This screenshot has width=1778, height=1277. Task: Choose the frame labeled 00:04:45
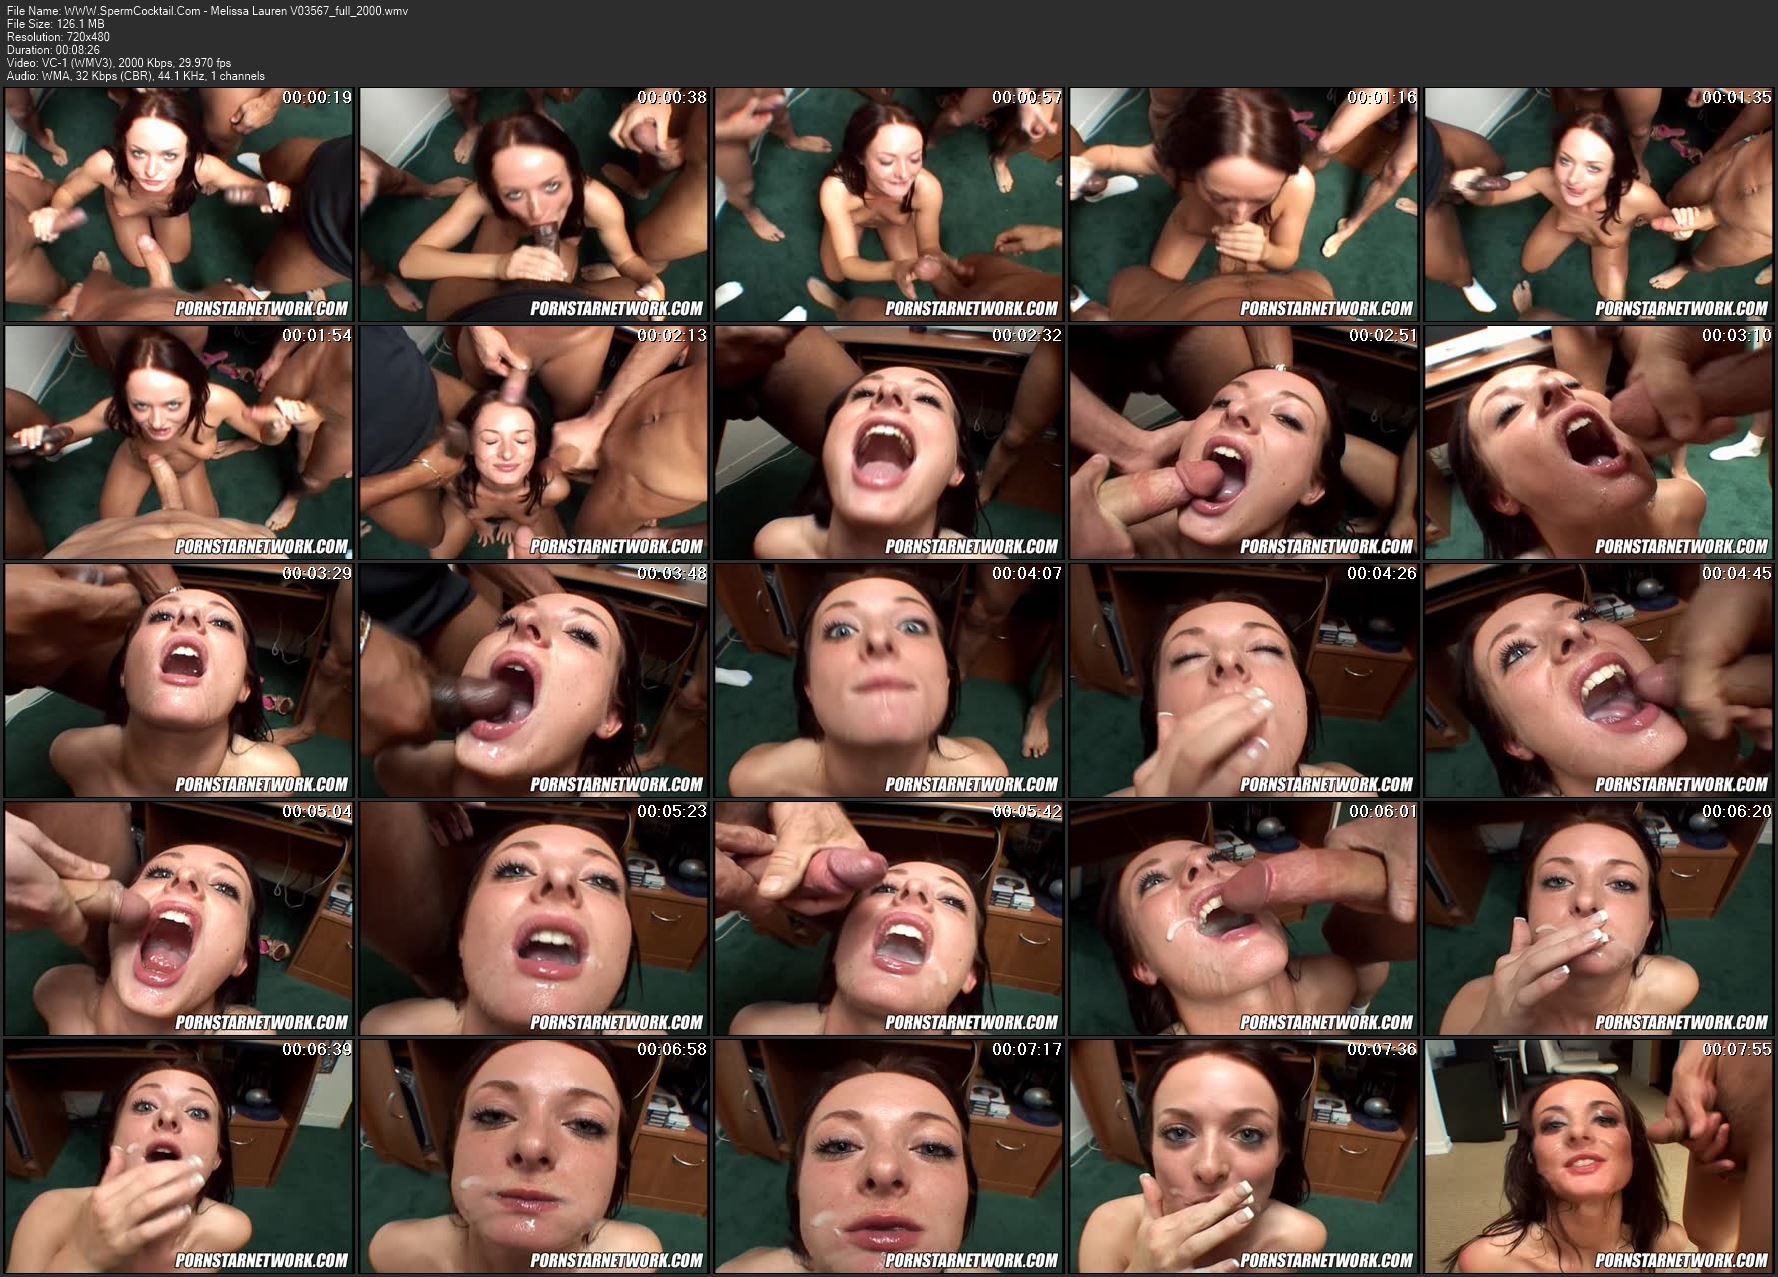pyautogui.click(x=1599, y=680)
